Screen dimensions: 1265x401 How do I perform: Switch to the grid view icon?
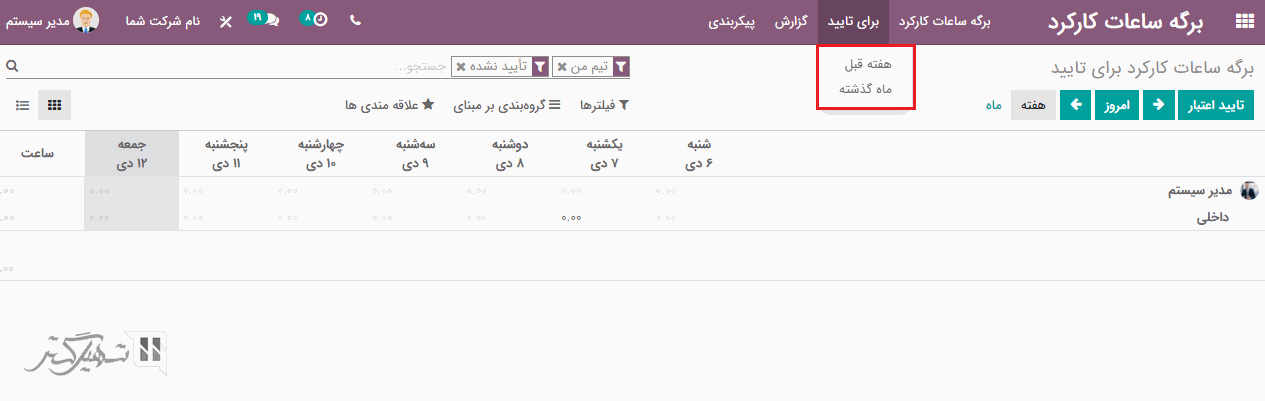point(55,105)
